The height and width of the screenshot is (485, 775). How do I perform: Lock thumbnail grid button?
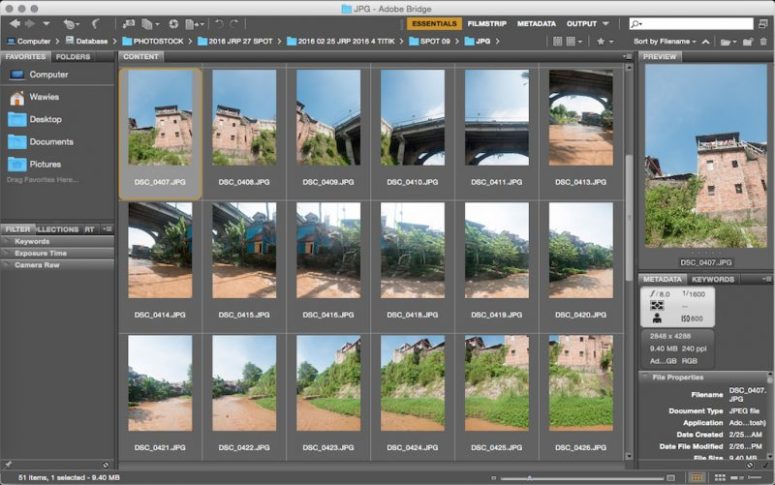[697, 478]
